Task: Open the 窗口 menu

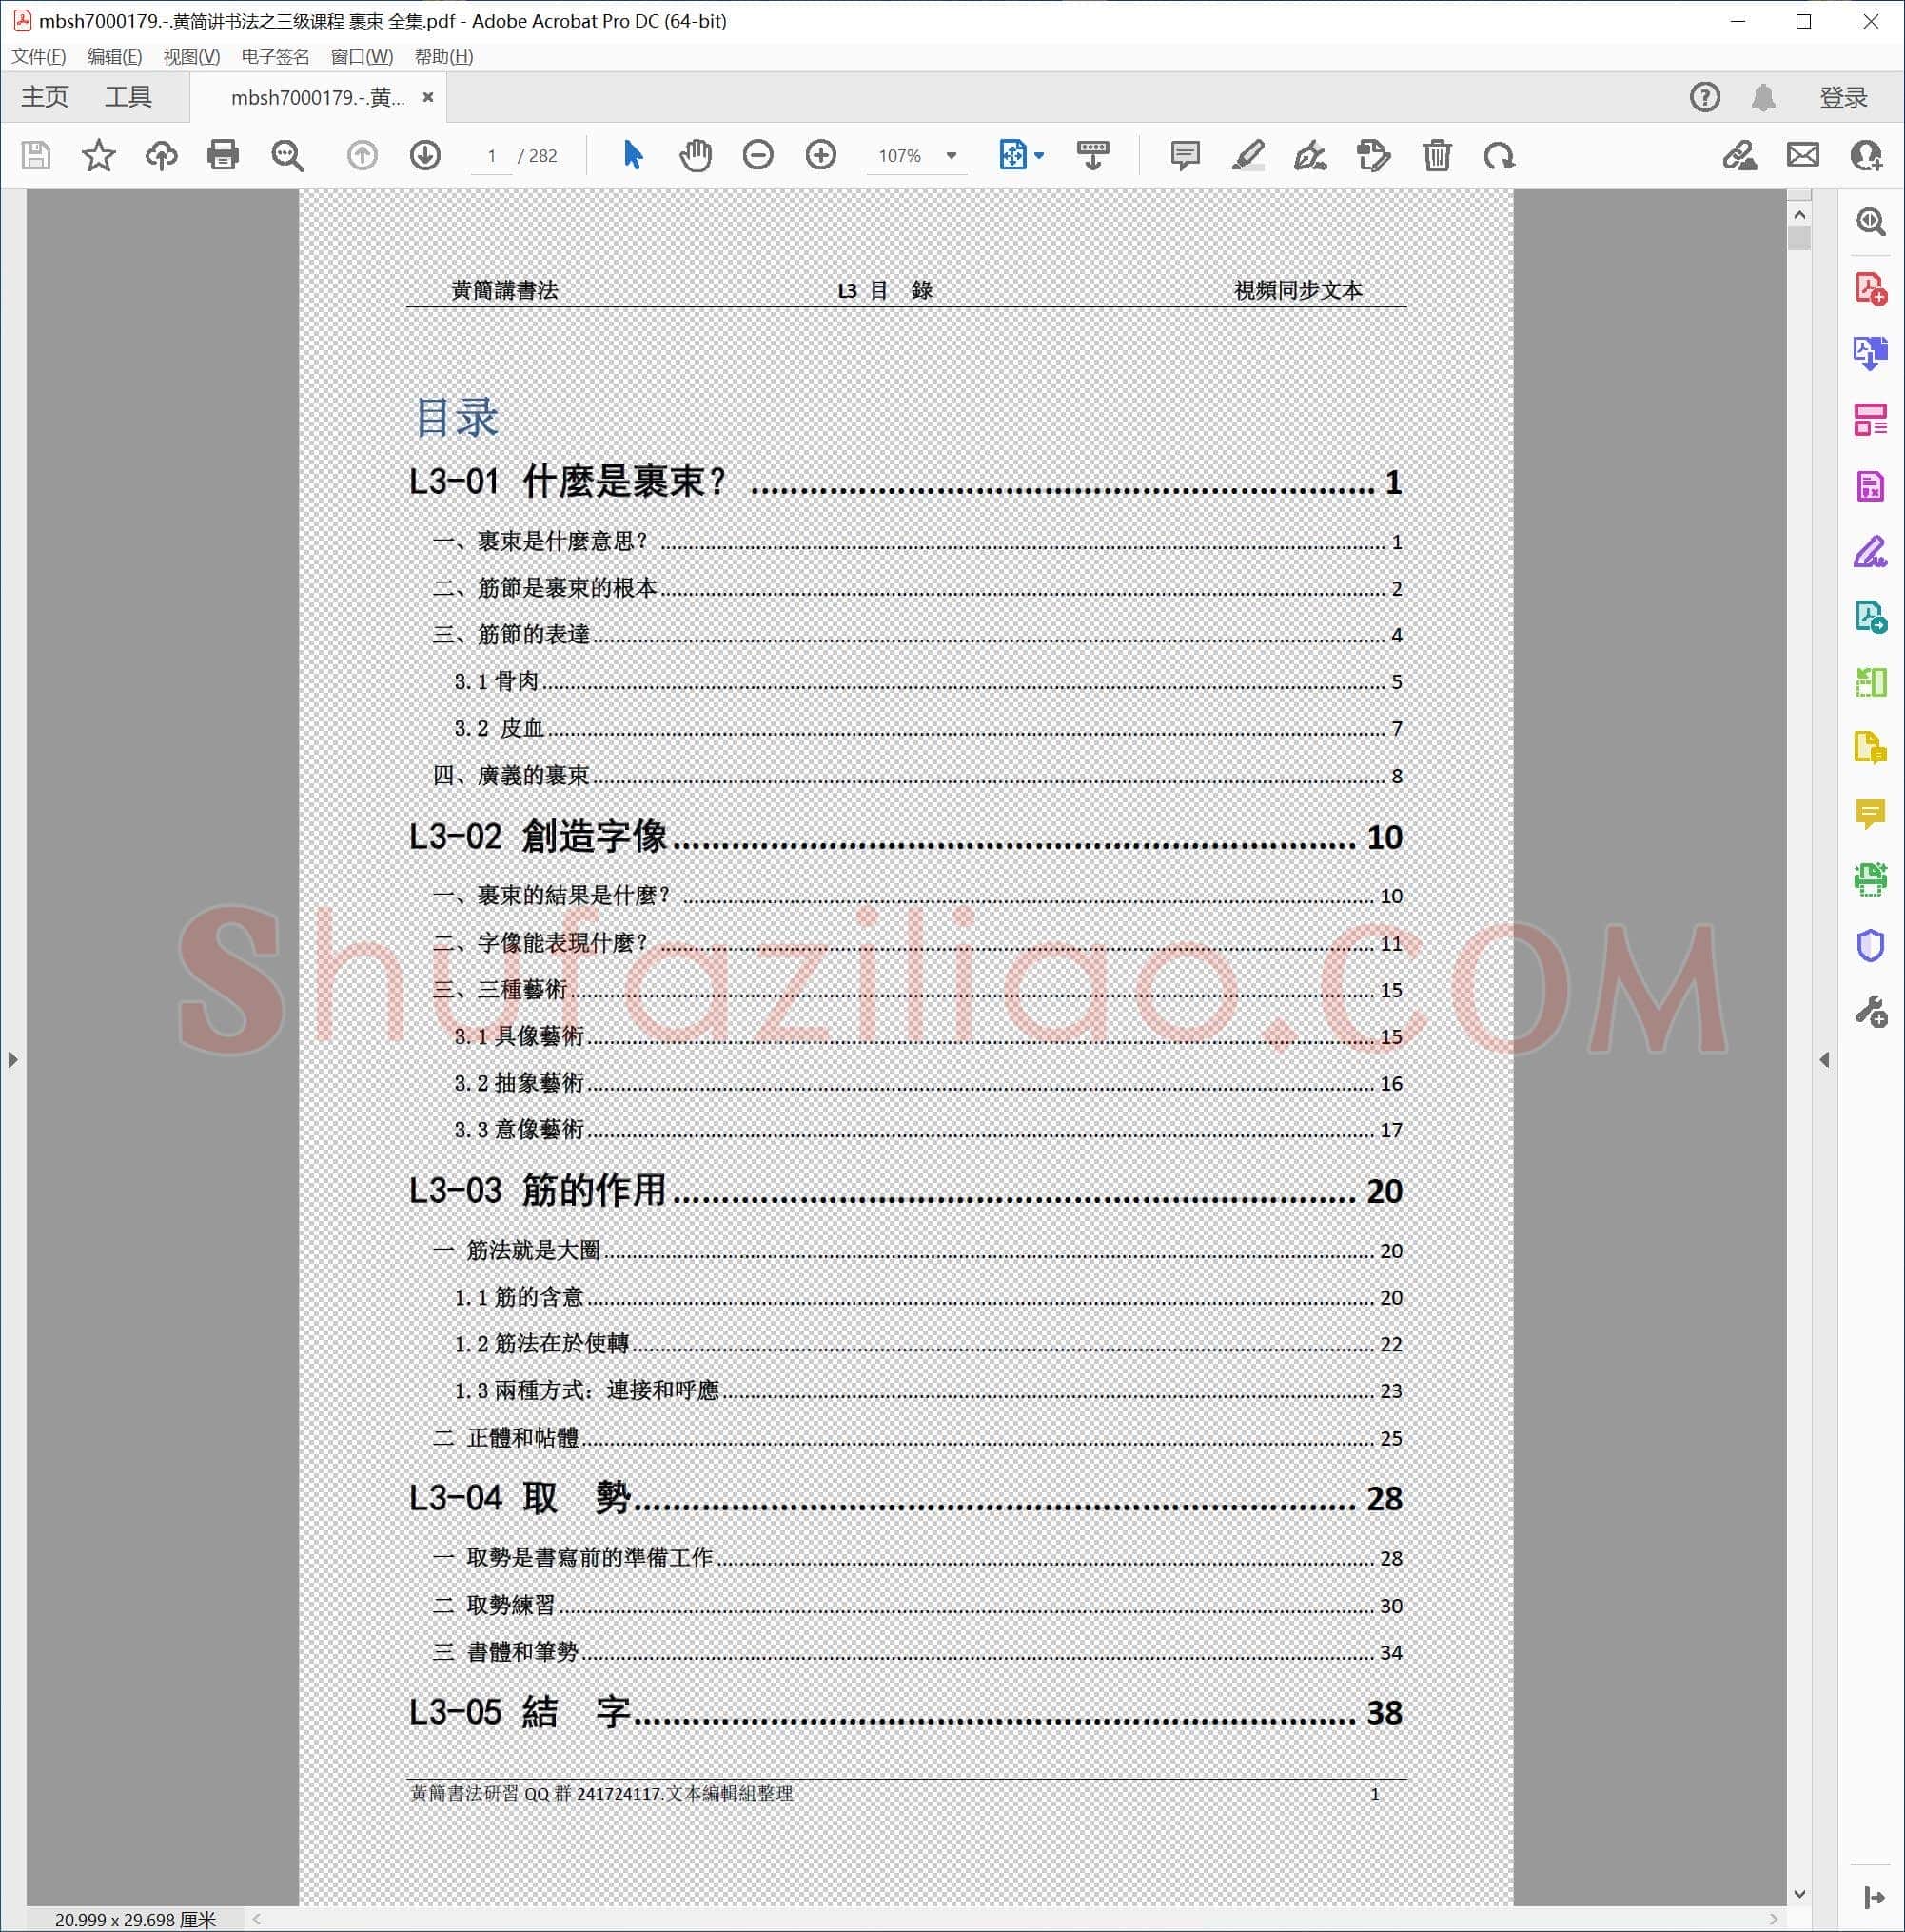Action: [x=362, y=57]
